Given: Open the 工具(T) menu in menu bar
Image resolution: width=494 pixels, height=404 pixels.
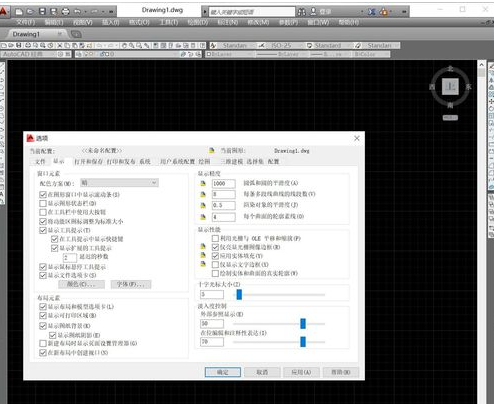Looking at the screenshot, I should (x=169, y=22).
